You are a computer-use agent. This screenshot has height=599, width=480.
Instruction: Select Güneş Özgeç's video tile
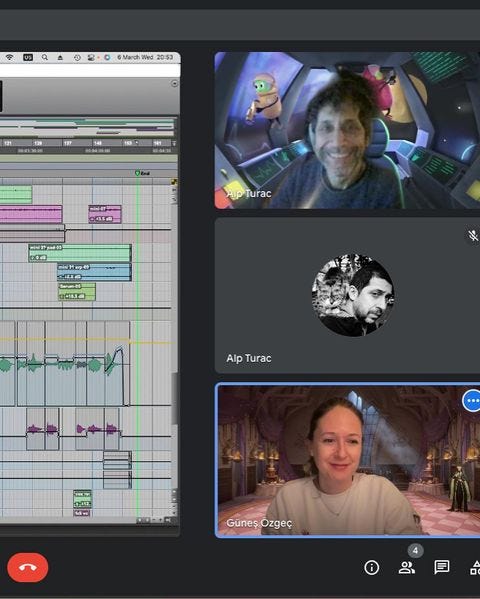348,460
